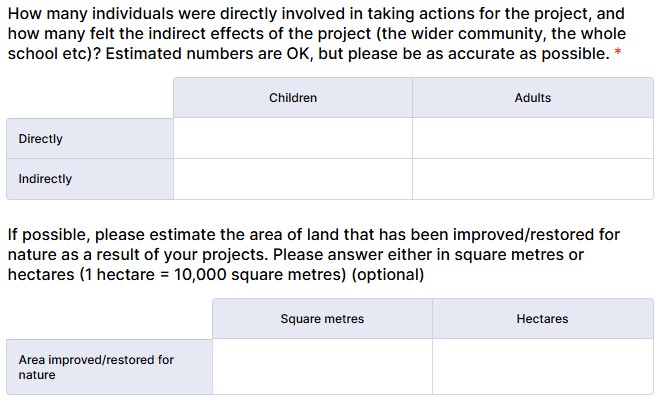The image size is (663, 403).
Task: Click the Directly row Adults input field
Action: [x=532, y=139]
